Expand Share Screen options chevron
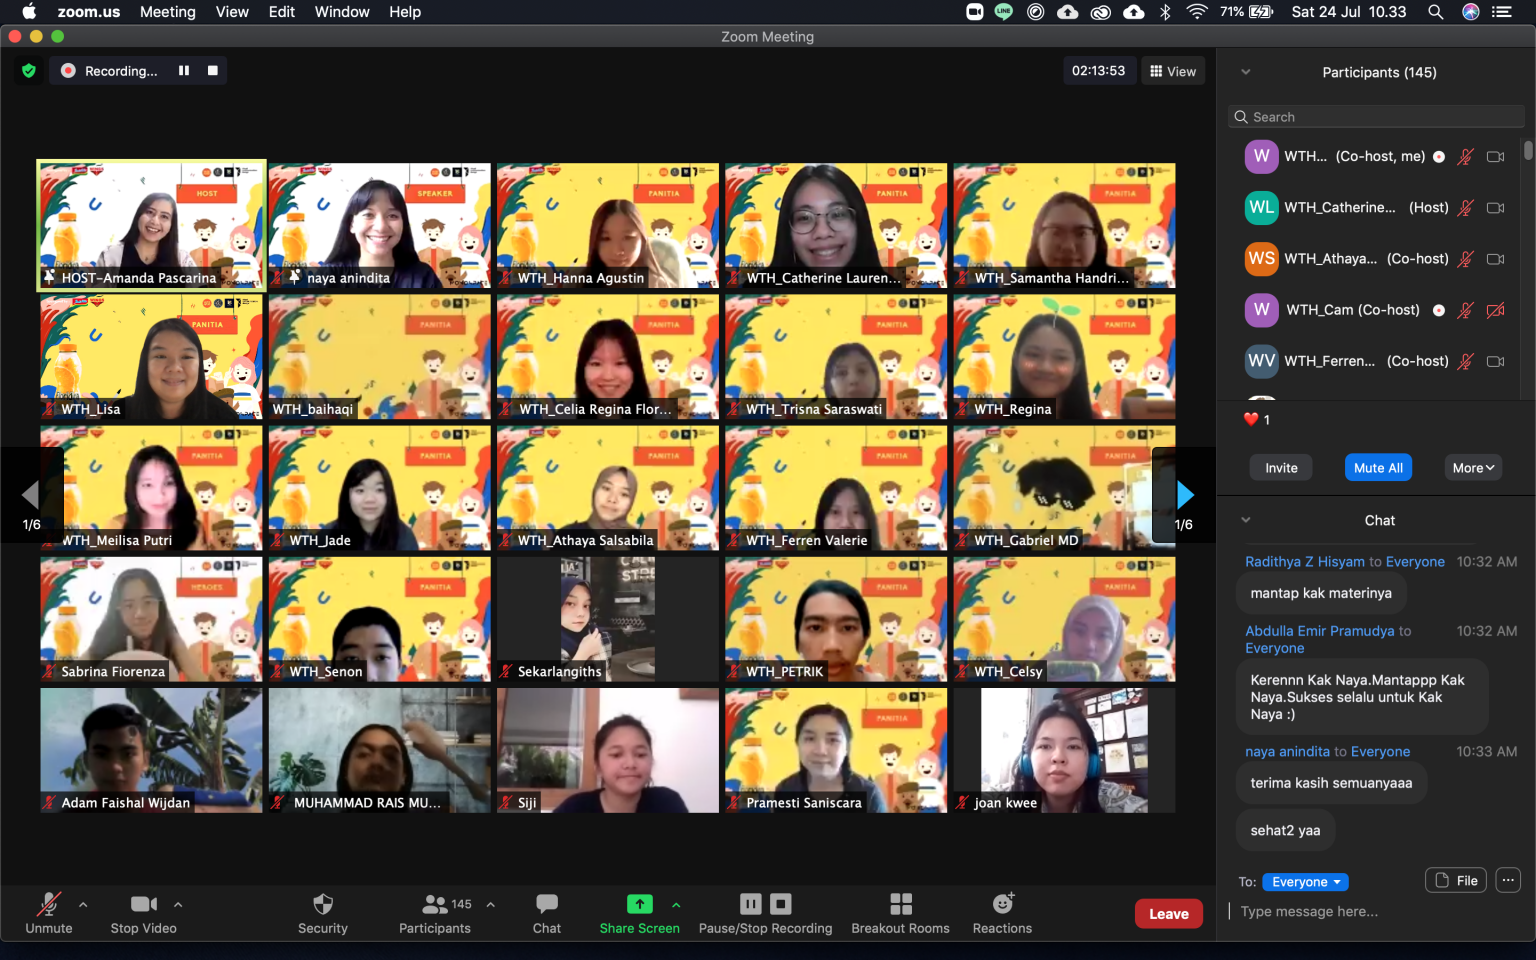 tap(677, 905)
